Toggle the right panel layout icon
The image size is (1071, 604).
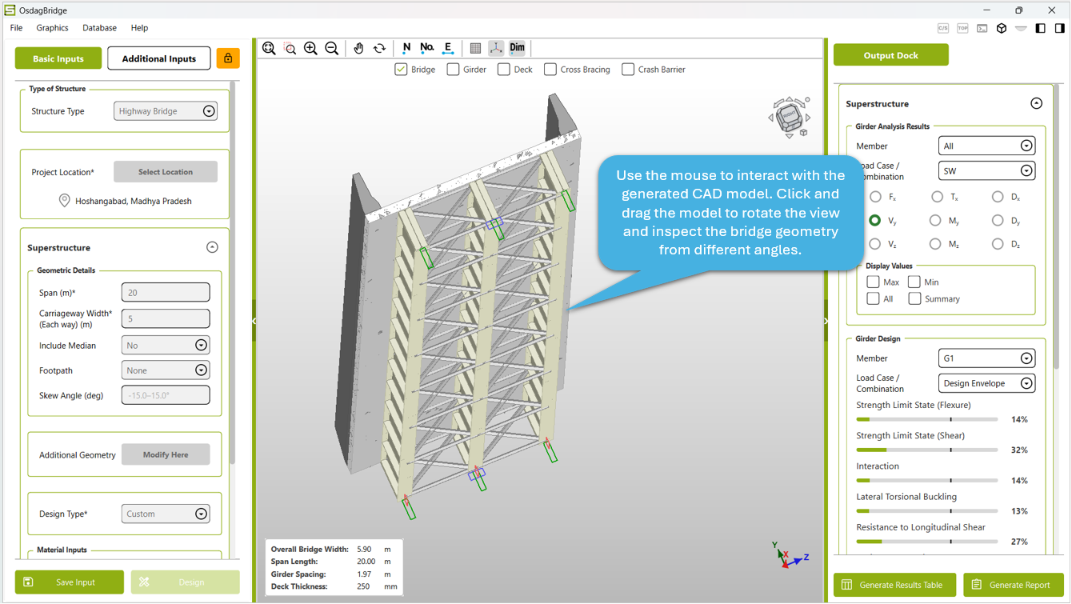pos(1059,28)
